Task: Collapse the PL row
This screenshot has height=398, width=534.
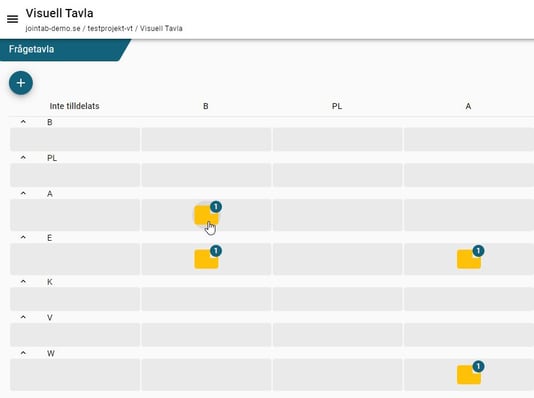Action: click(23, 158)
